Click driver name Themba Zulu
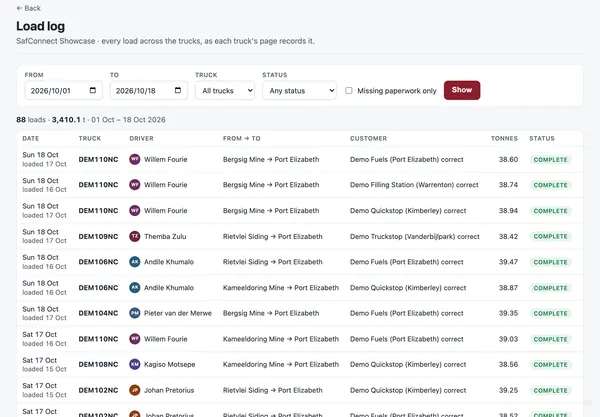600x417 pixels. tap(165, 236)
